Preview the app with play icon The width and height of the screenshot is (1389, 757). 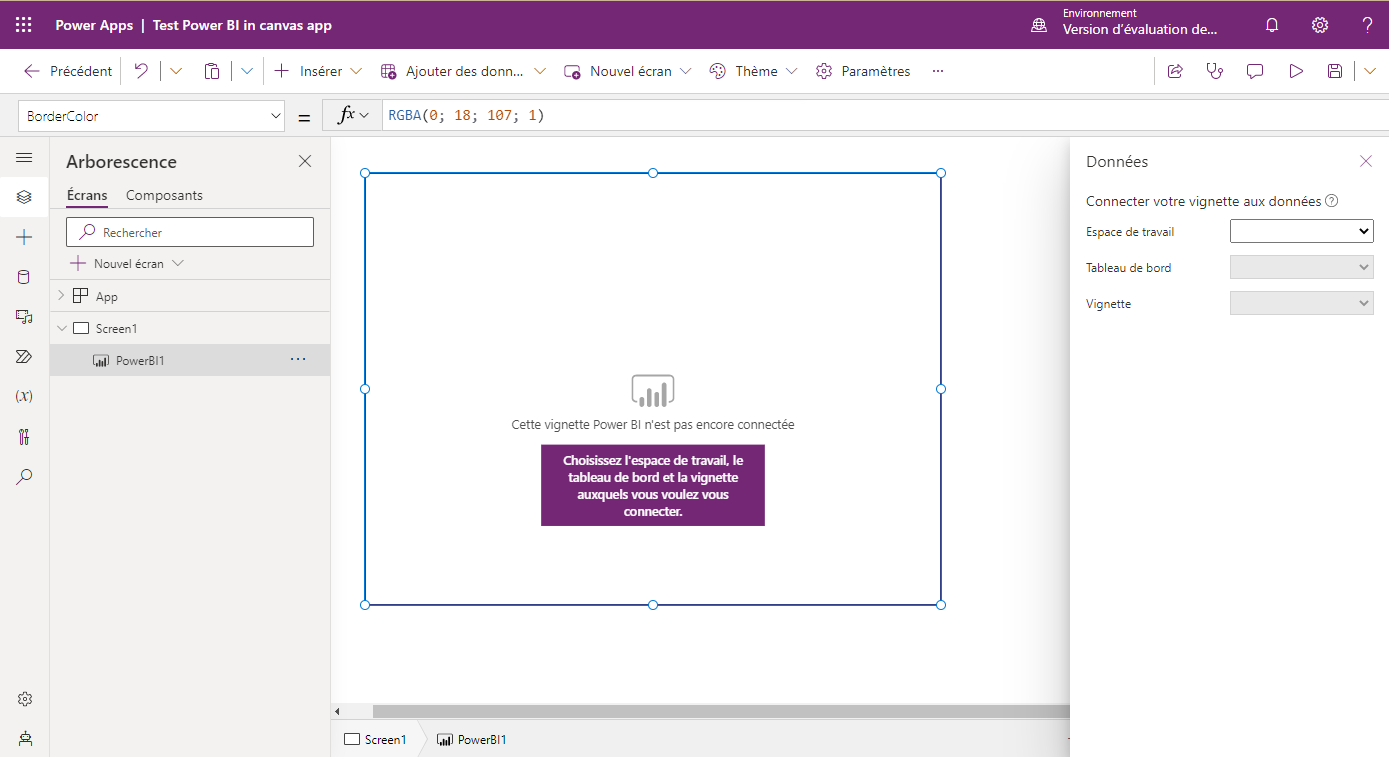(1296, 71)
